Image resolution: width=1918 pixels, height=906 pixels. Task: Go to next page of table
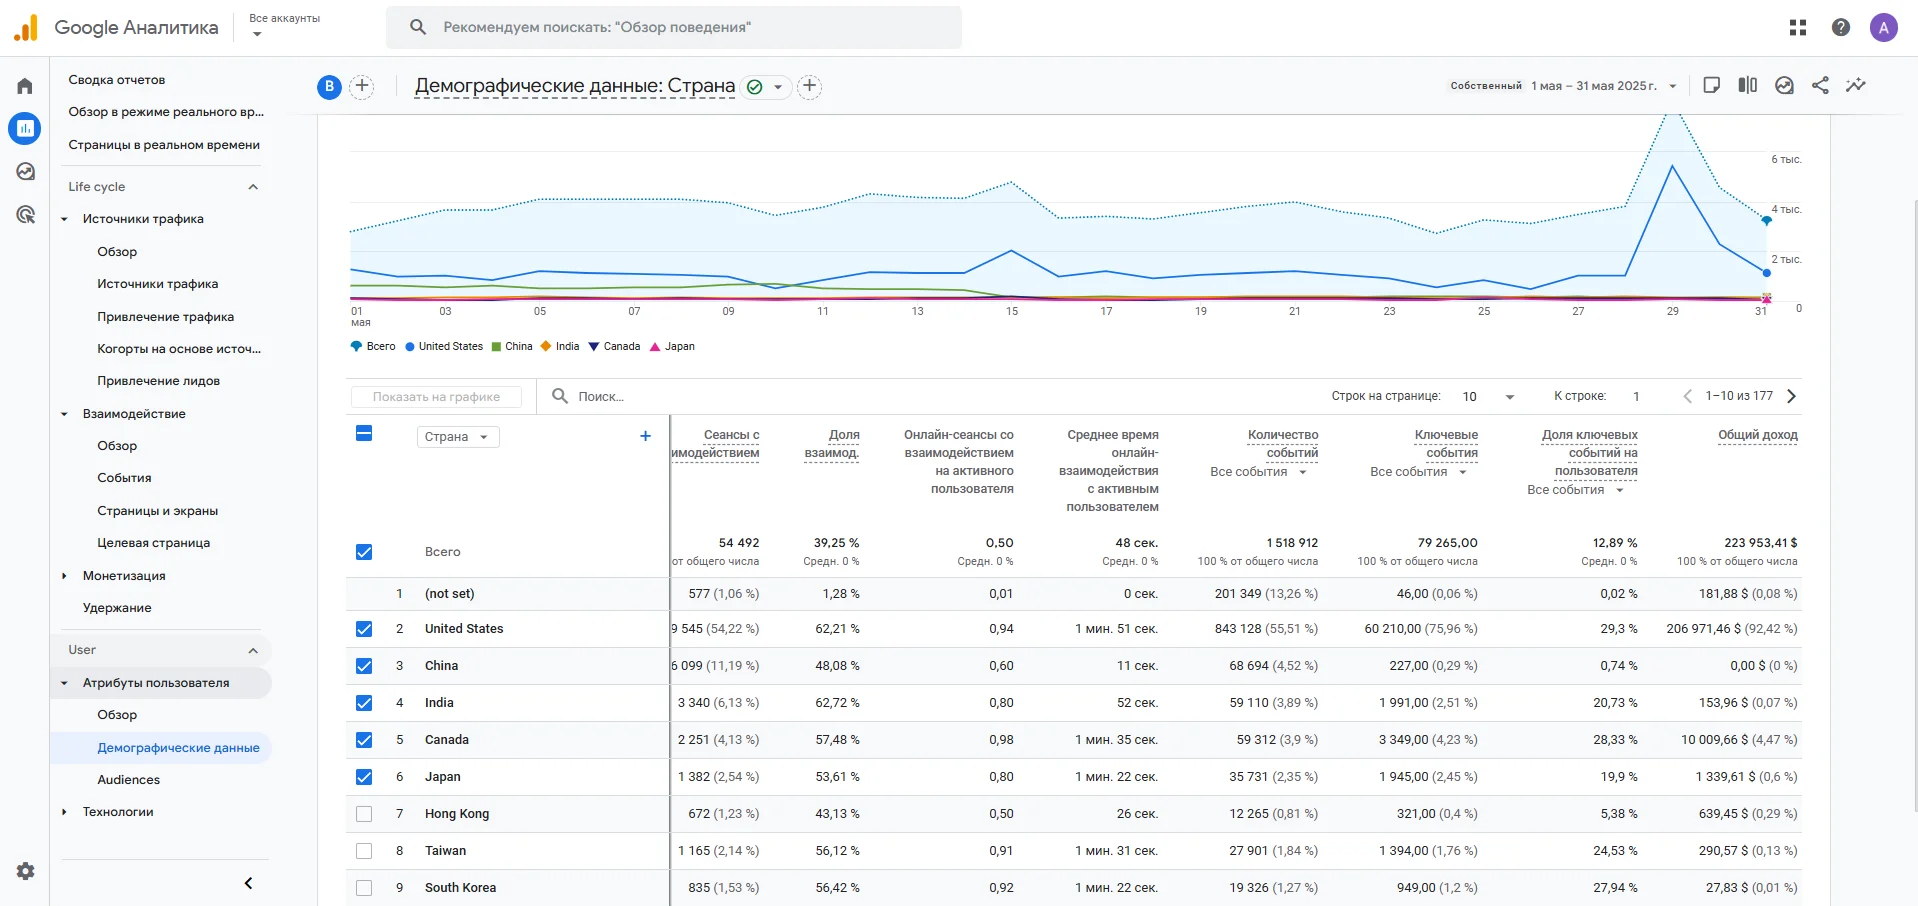point(1791,397)
